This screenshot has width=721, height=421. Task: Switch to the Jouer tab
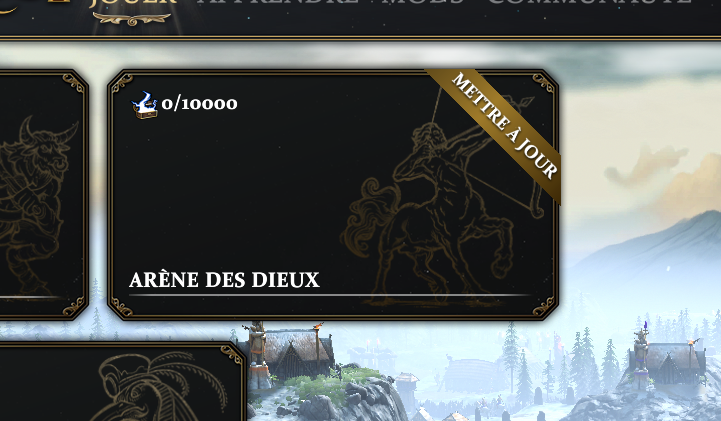coord(133,2)
